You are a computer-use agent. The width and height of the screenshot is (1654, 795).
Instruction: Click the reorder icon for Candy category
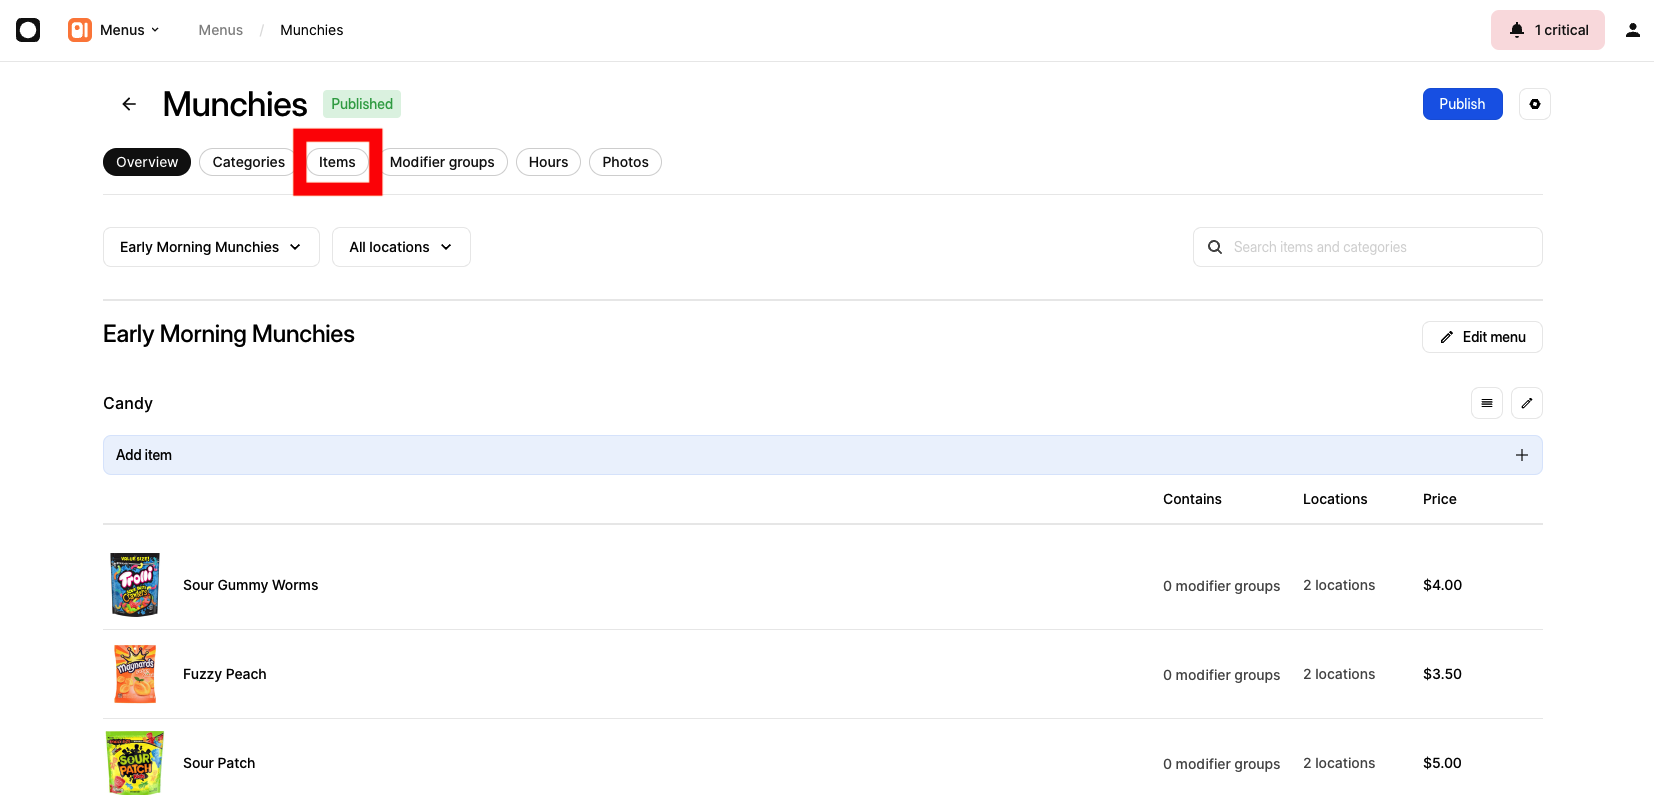1487,403
